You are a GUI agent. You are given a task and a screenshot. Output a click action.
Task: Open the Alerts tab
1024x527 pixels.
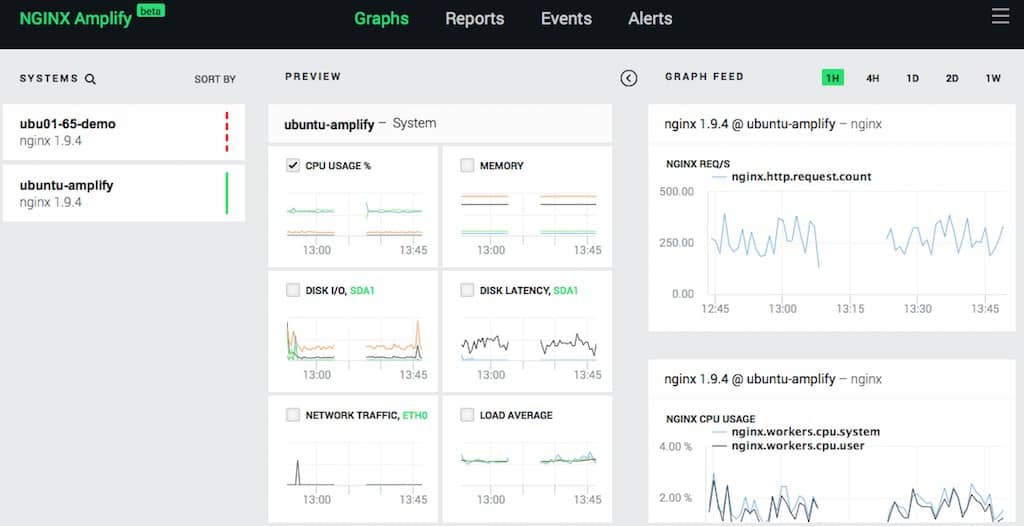[650, 18]
